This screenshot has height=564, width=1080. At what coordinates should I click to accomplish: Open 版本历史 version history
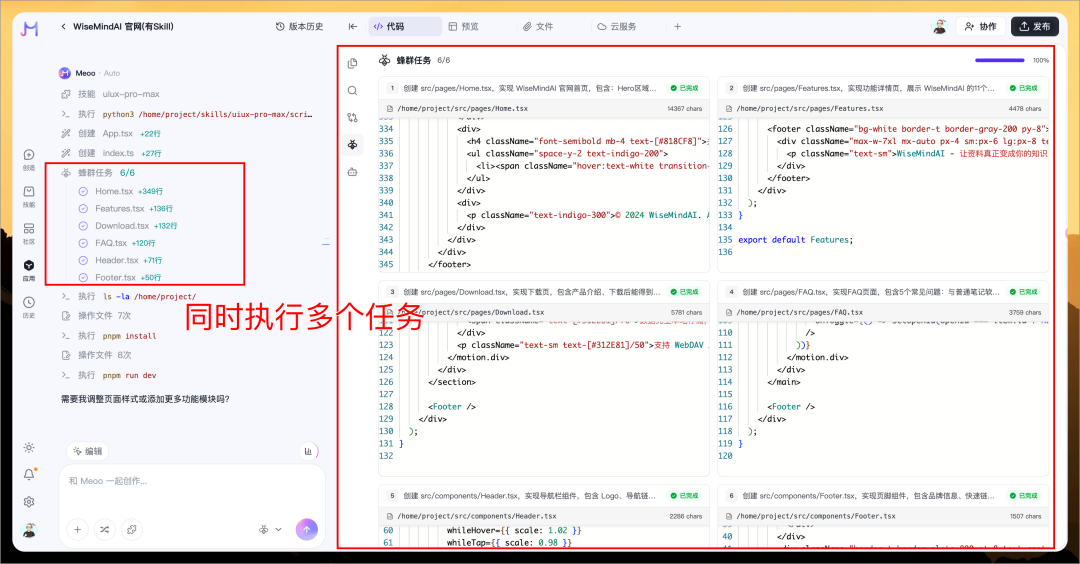299,26
